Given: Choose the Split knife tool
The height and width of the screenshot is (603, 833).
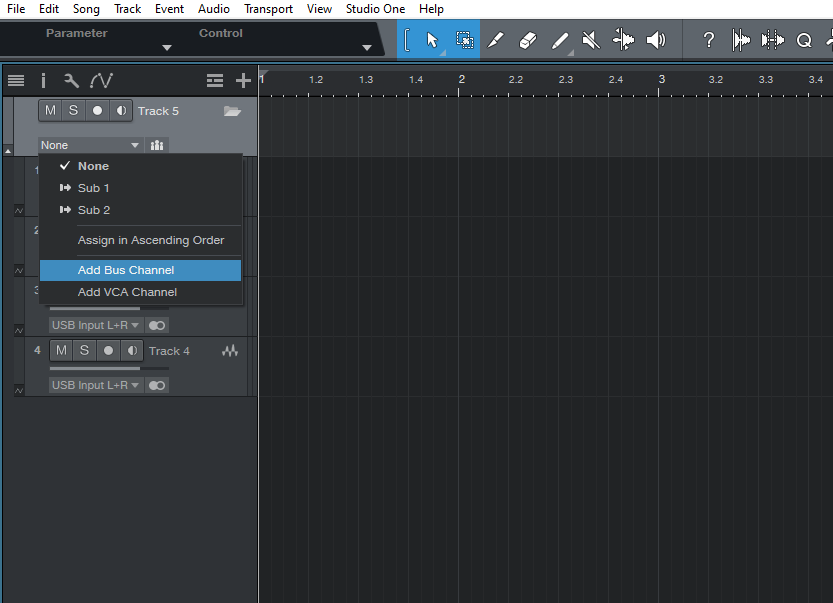Looking at the screenshot, I should click(x=495, y=40).
